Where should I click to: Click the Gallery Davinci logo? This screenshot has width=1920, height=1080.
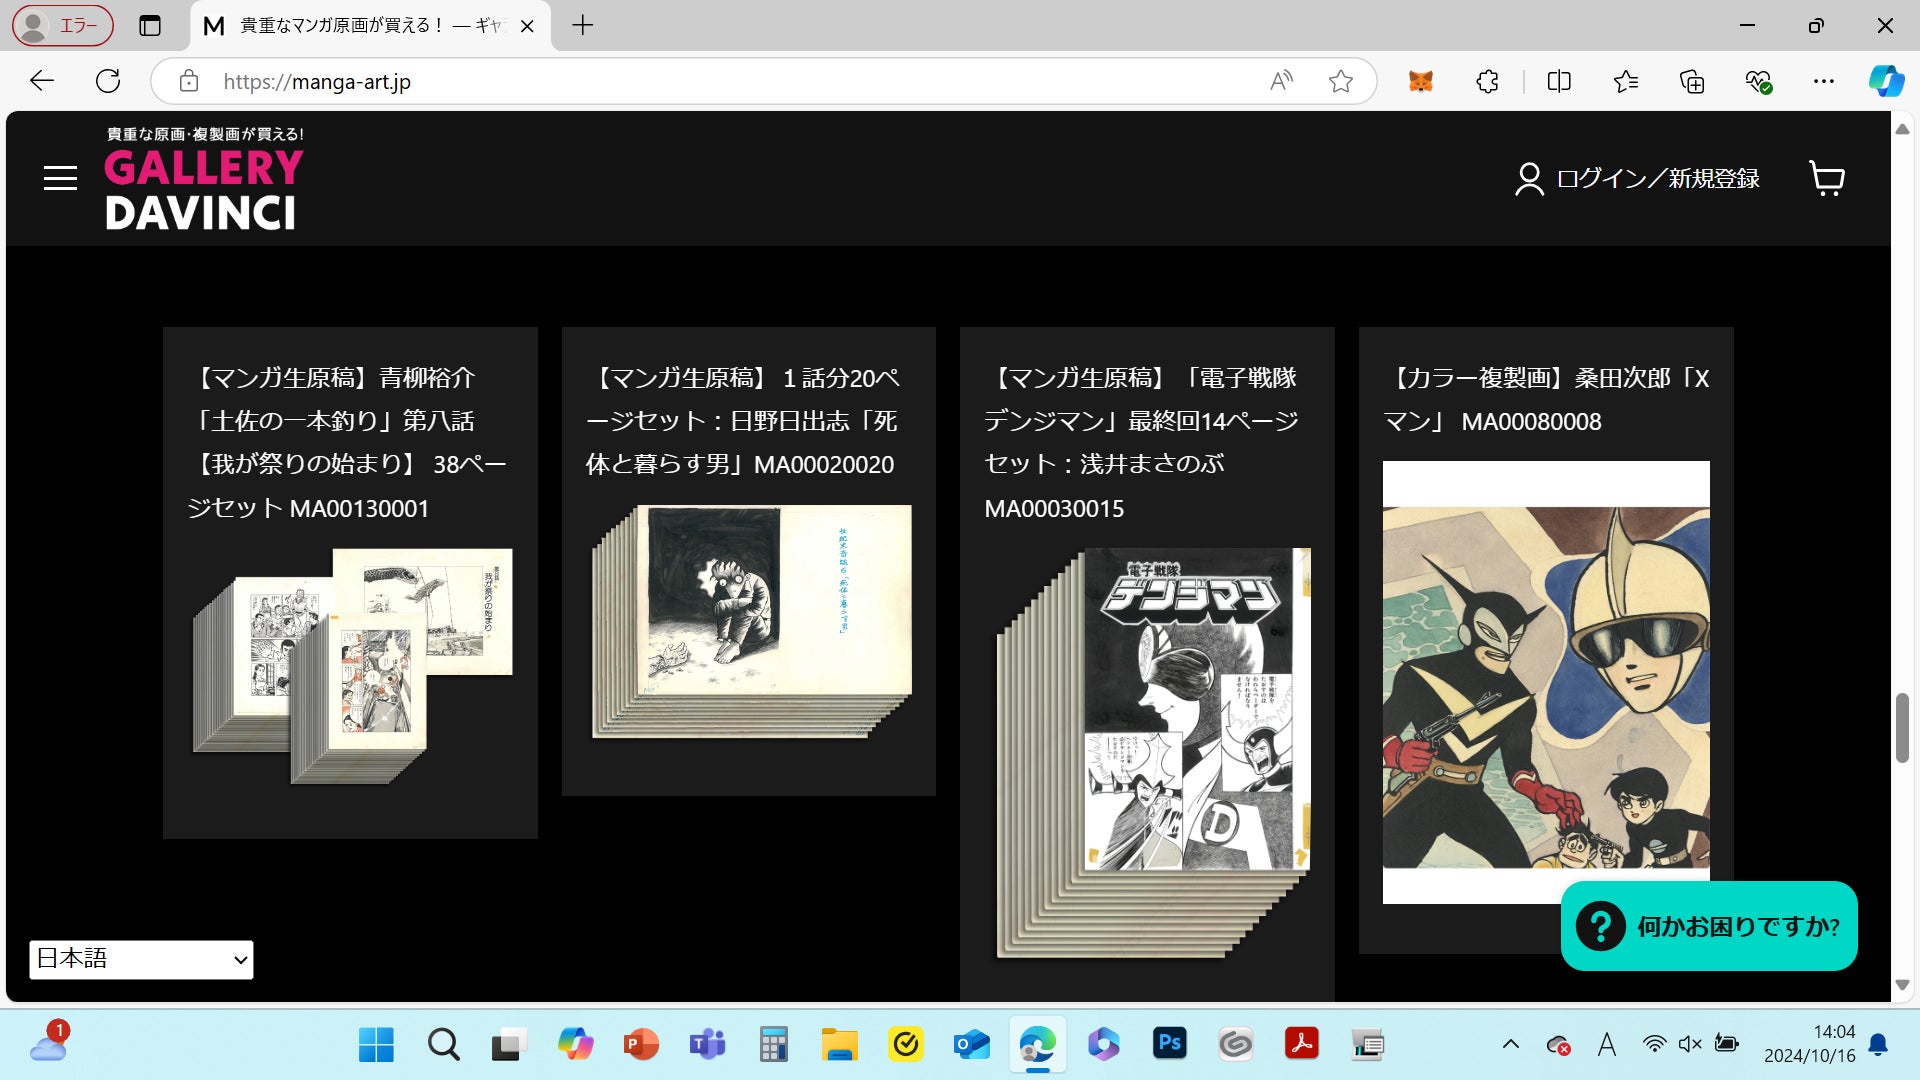(203, 180)
